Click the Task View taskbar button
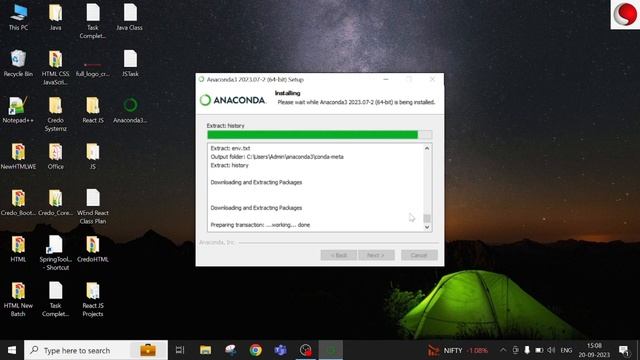The width and height of the screenshot is (640, 360). (x=180, y=350)
